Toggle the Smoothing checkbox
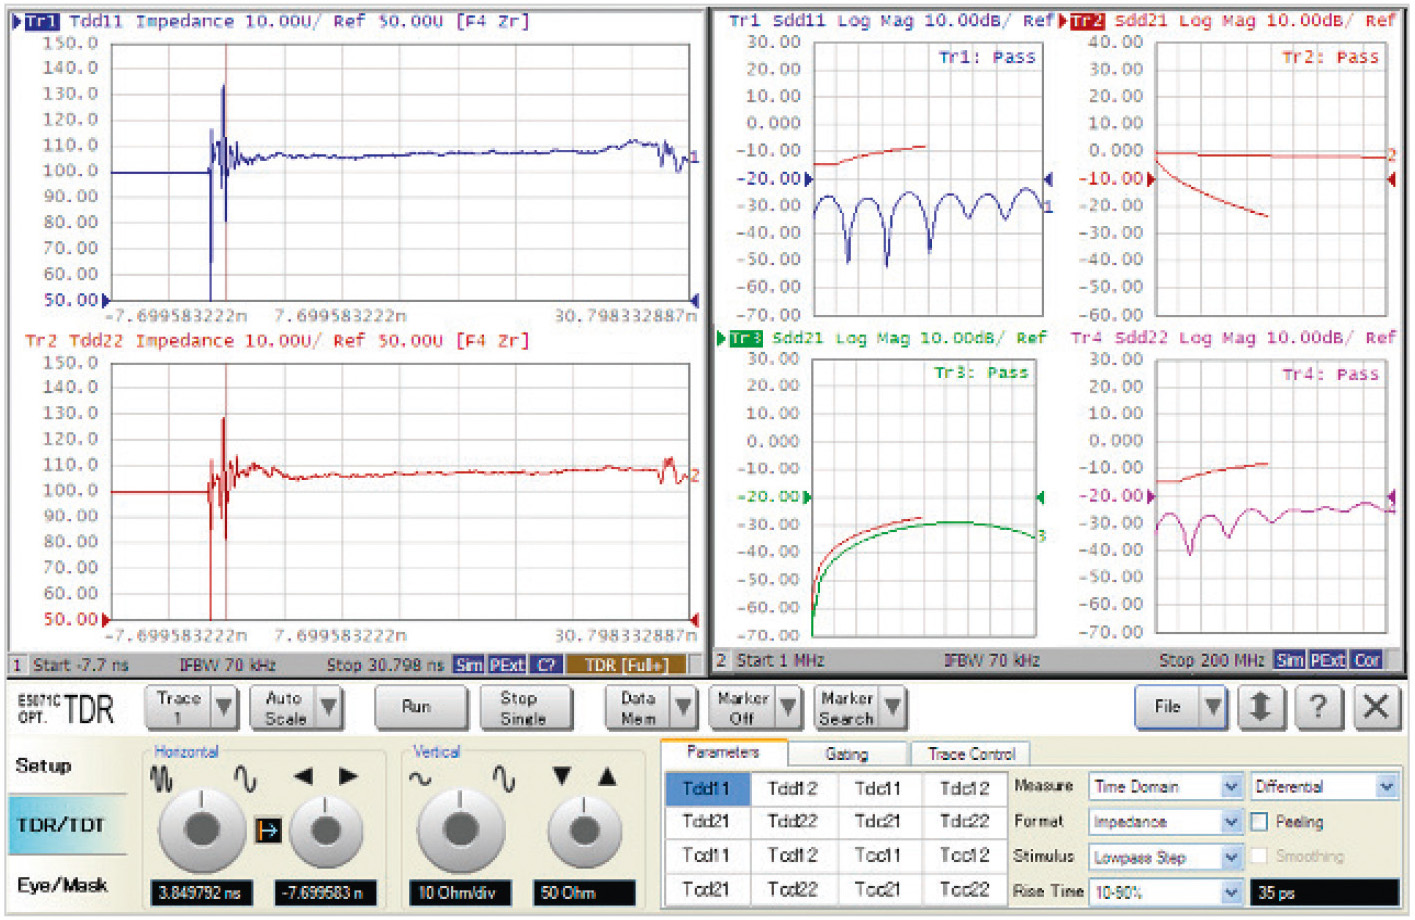 point(1260,856)
